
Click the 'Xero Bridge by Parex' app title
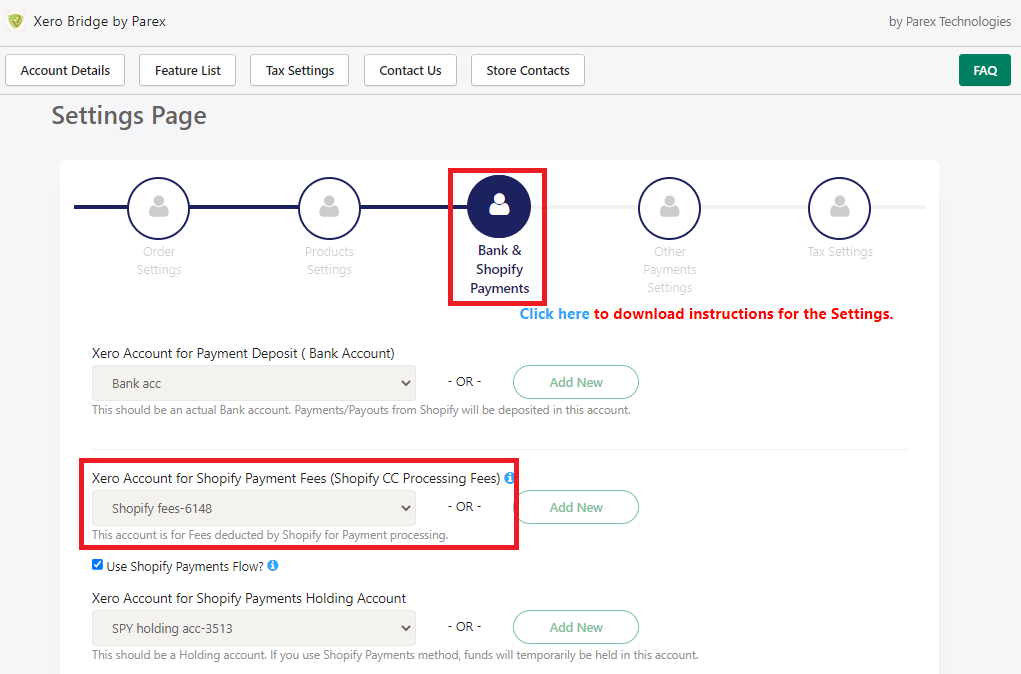pos(100,21)
